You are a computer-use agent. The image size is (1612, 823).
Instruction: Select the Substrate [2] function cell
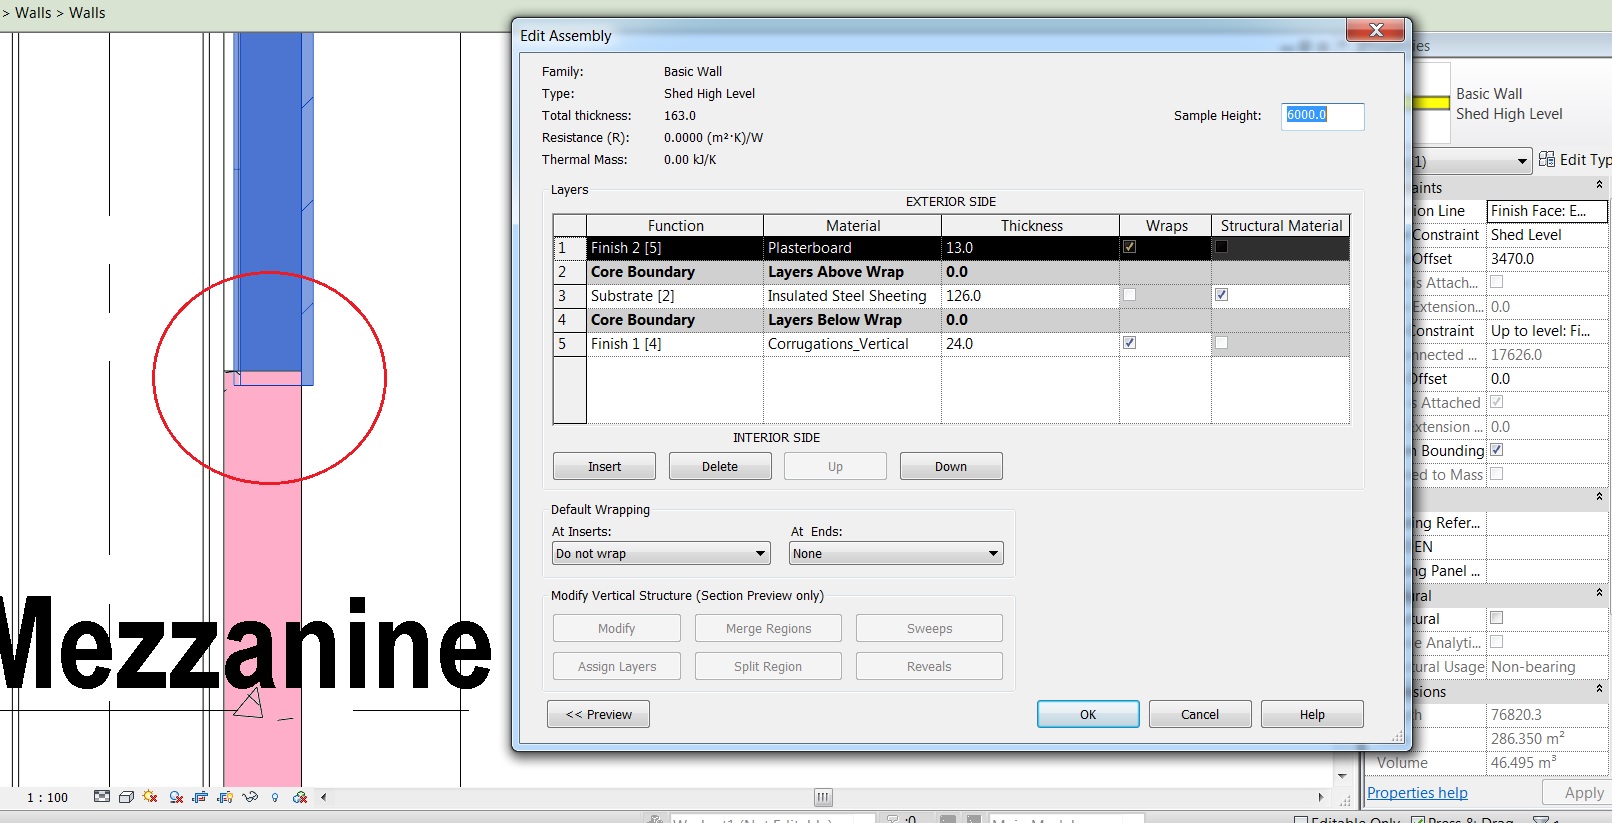point(675,296)
